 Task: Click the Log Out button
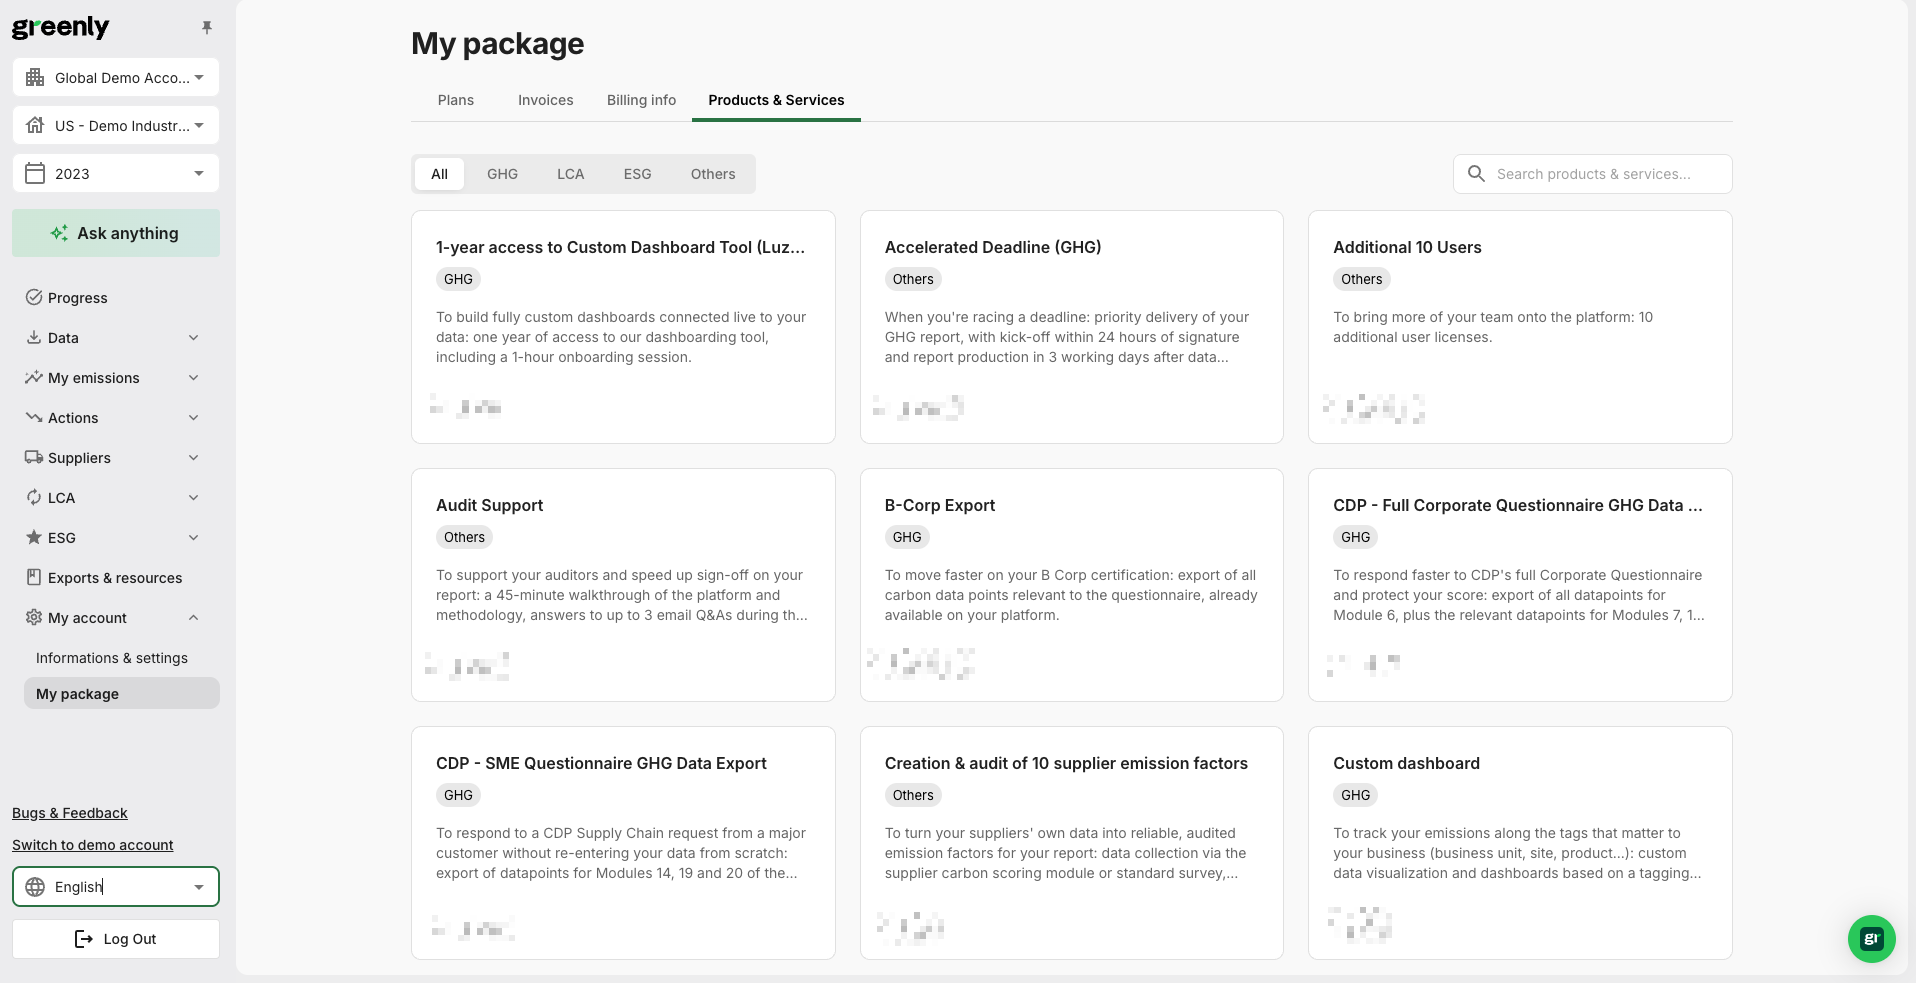[116, 939]
